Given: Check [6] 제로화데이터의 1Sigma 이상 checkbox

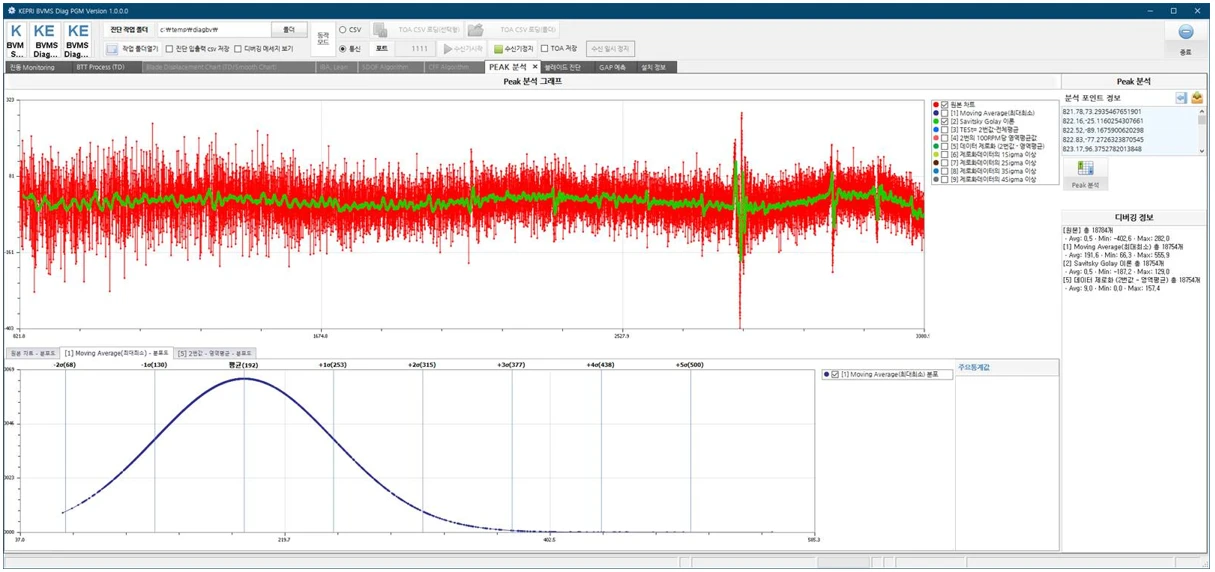Looking at the screenshot, I should pos(944,154).
